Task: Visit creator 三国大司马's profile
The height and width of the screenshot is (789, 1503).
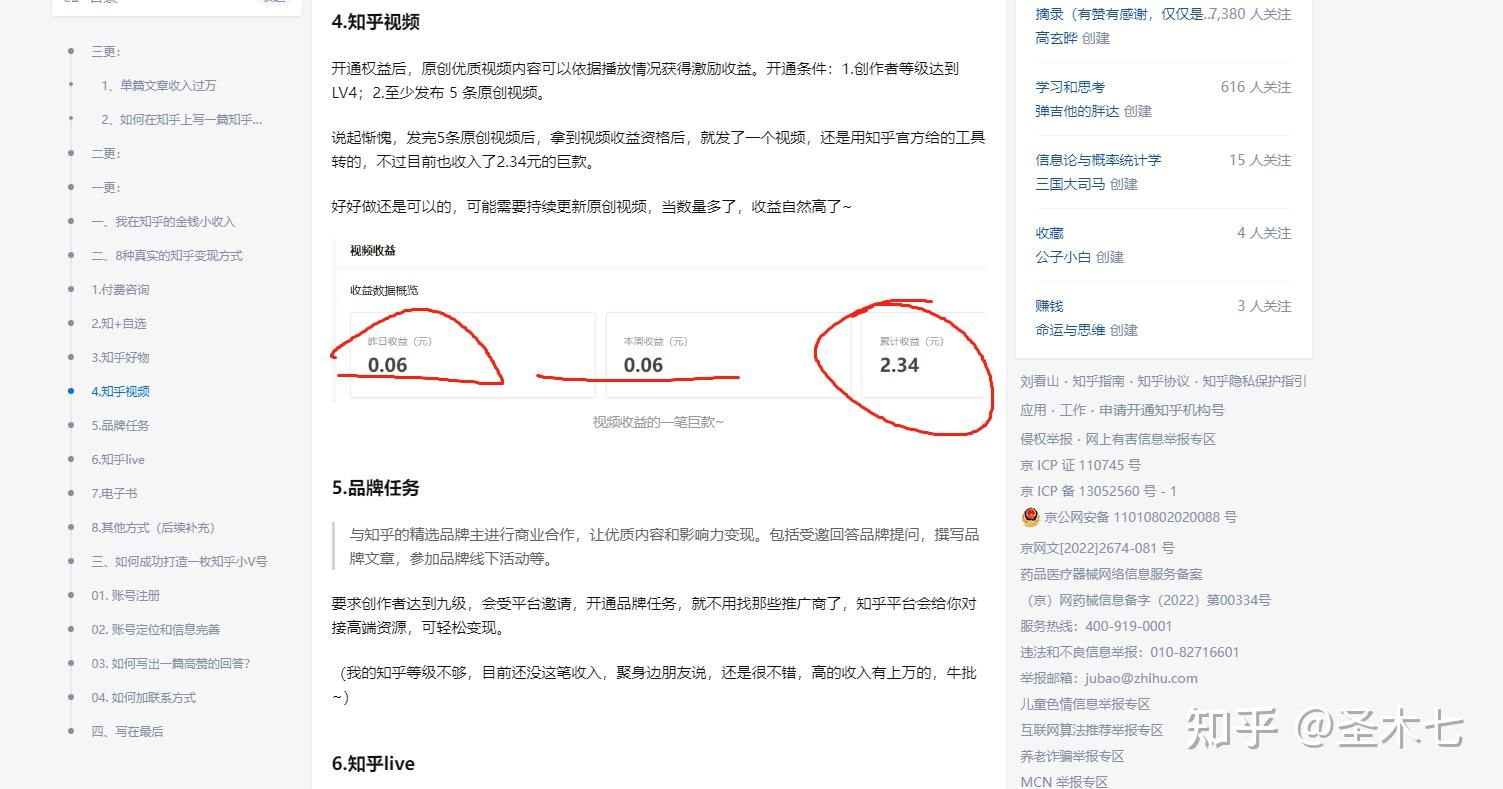Action: tap(1070, 184)
